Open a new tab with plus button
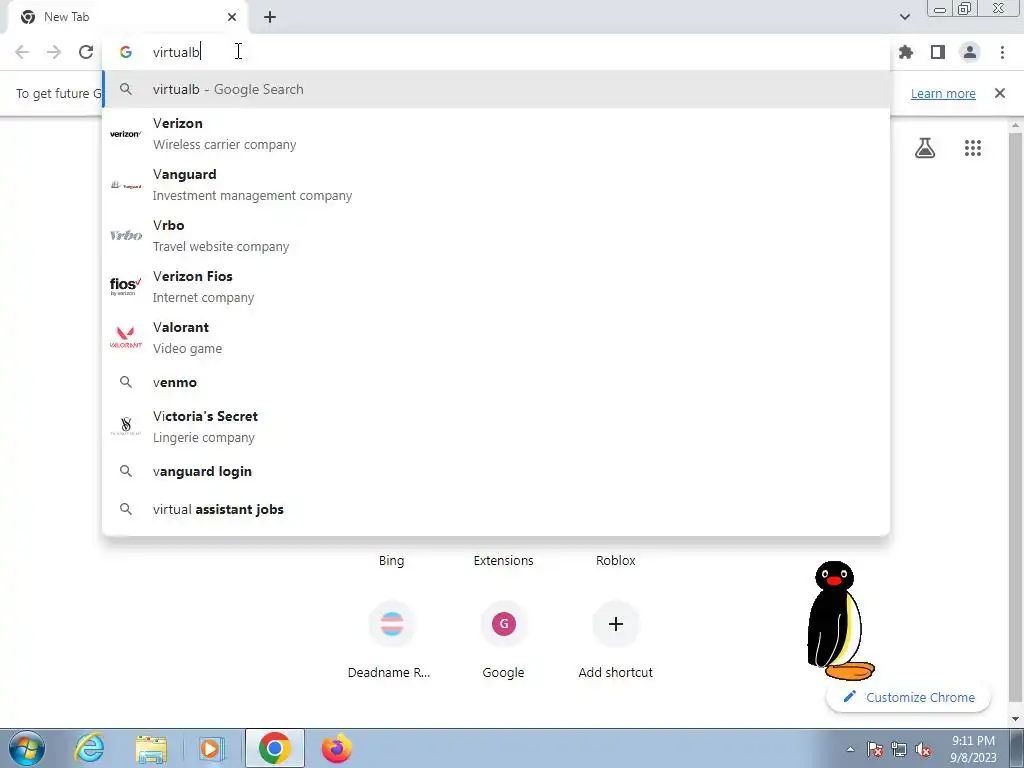Viewport: 1024px width, 768px height. [x=270, y=17]
